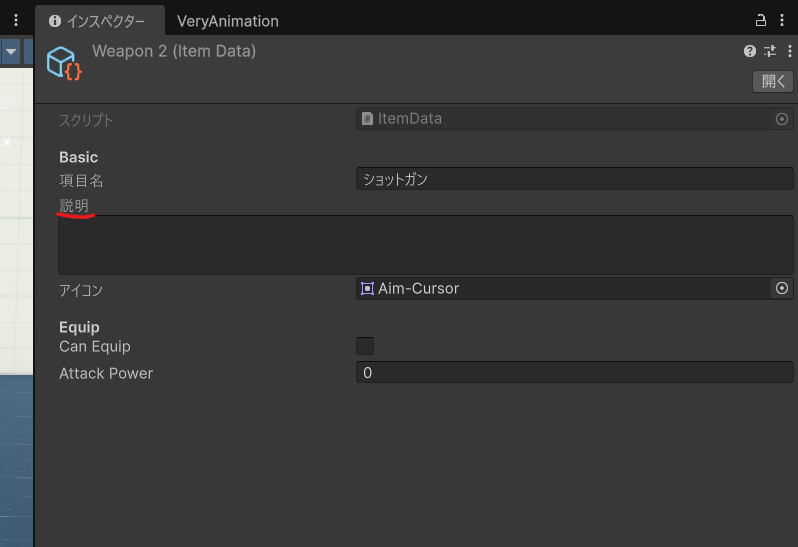The width and height of the screenshot is (798, 547).
Task: Click the Aim-Cursor sprite icon
Action: (x=367, y=289)
